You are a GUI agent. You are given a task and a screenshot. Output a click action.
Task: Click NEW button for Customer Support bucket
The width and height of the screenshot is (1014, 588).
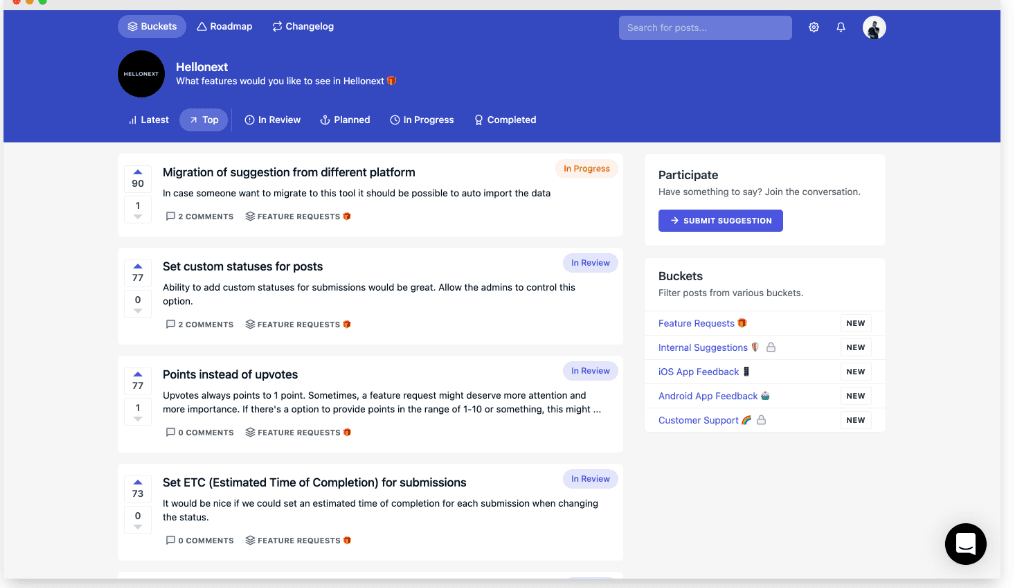click(x=856, y=420)
